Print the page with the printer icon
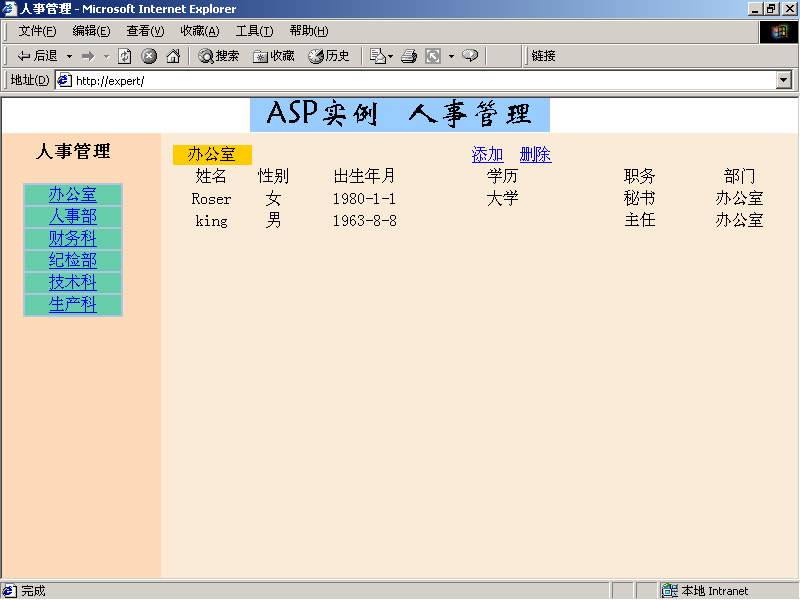The image size is (800, 600). [409, 56]
